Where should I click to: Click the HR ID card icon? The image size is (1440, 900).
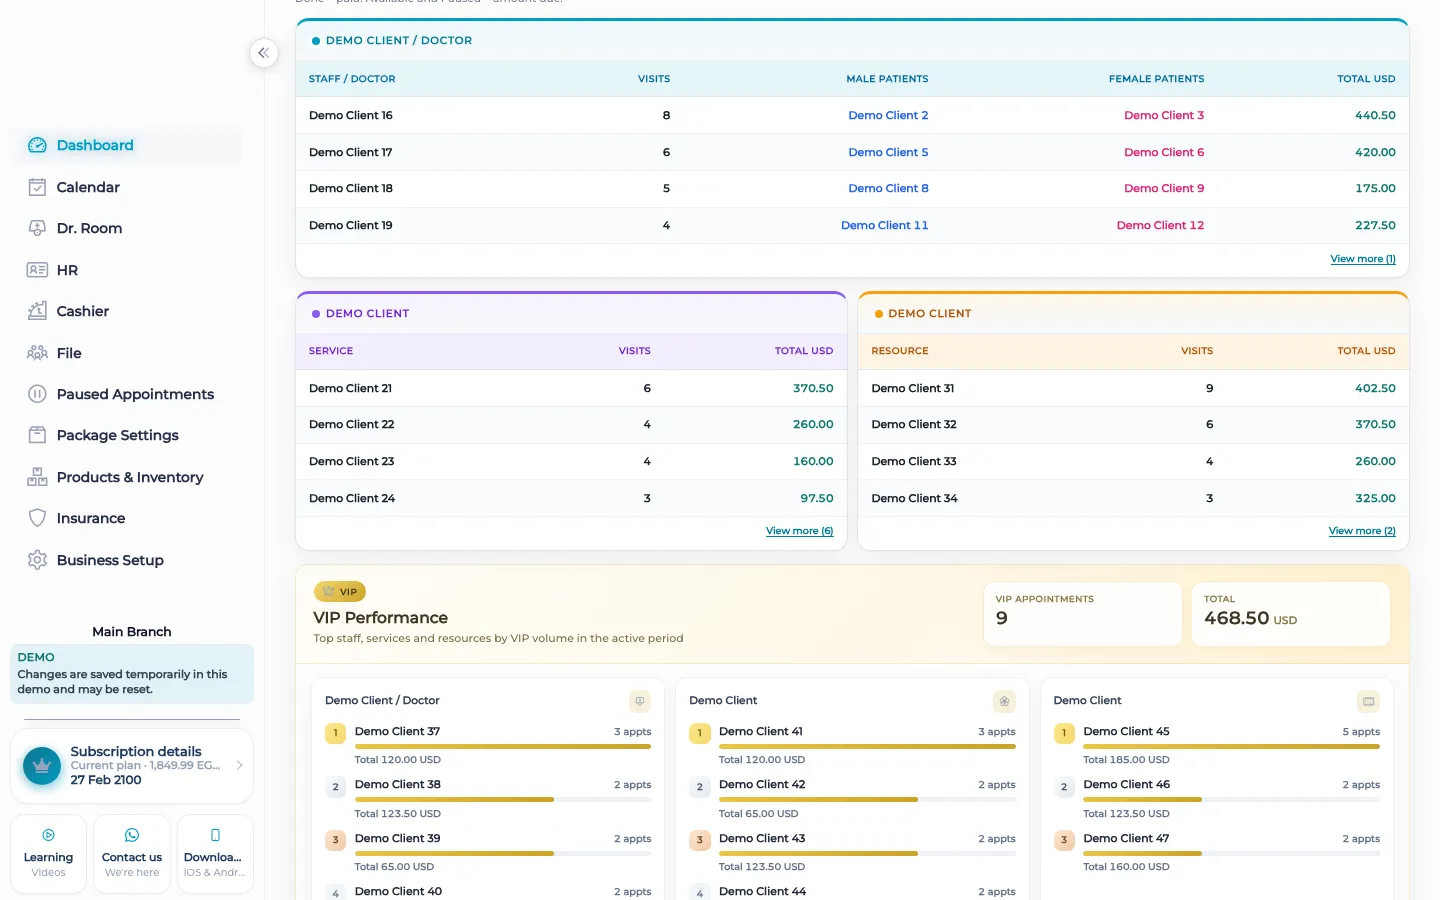[37, 270]
